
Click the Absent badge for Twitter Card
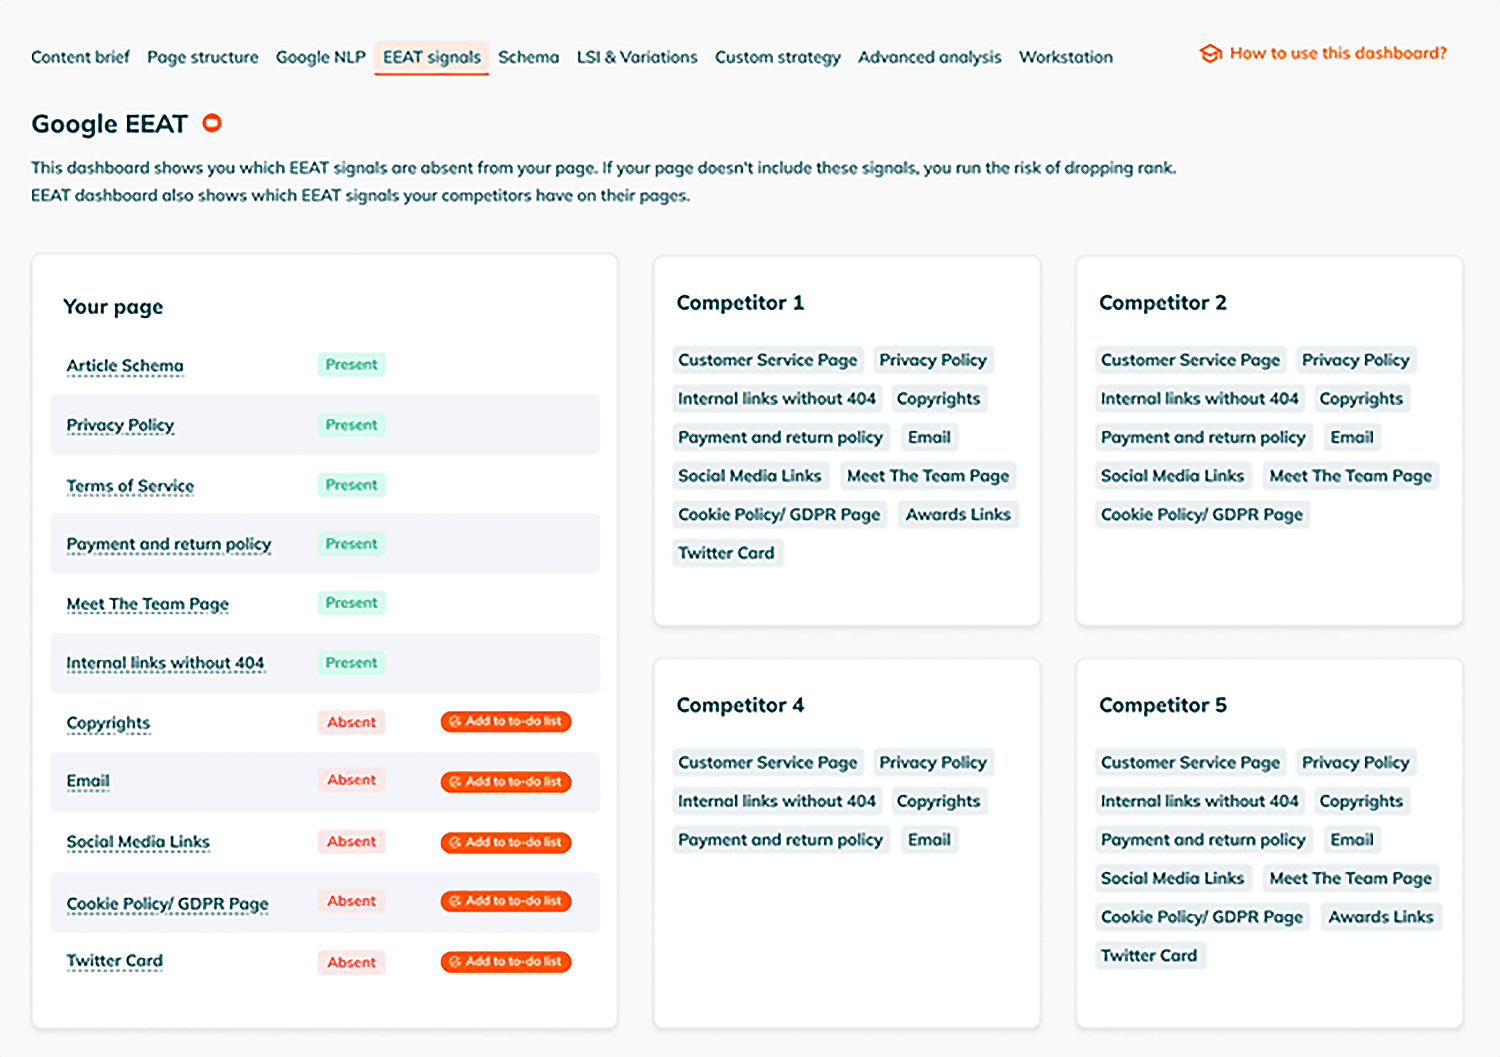point(352,962)
